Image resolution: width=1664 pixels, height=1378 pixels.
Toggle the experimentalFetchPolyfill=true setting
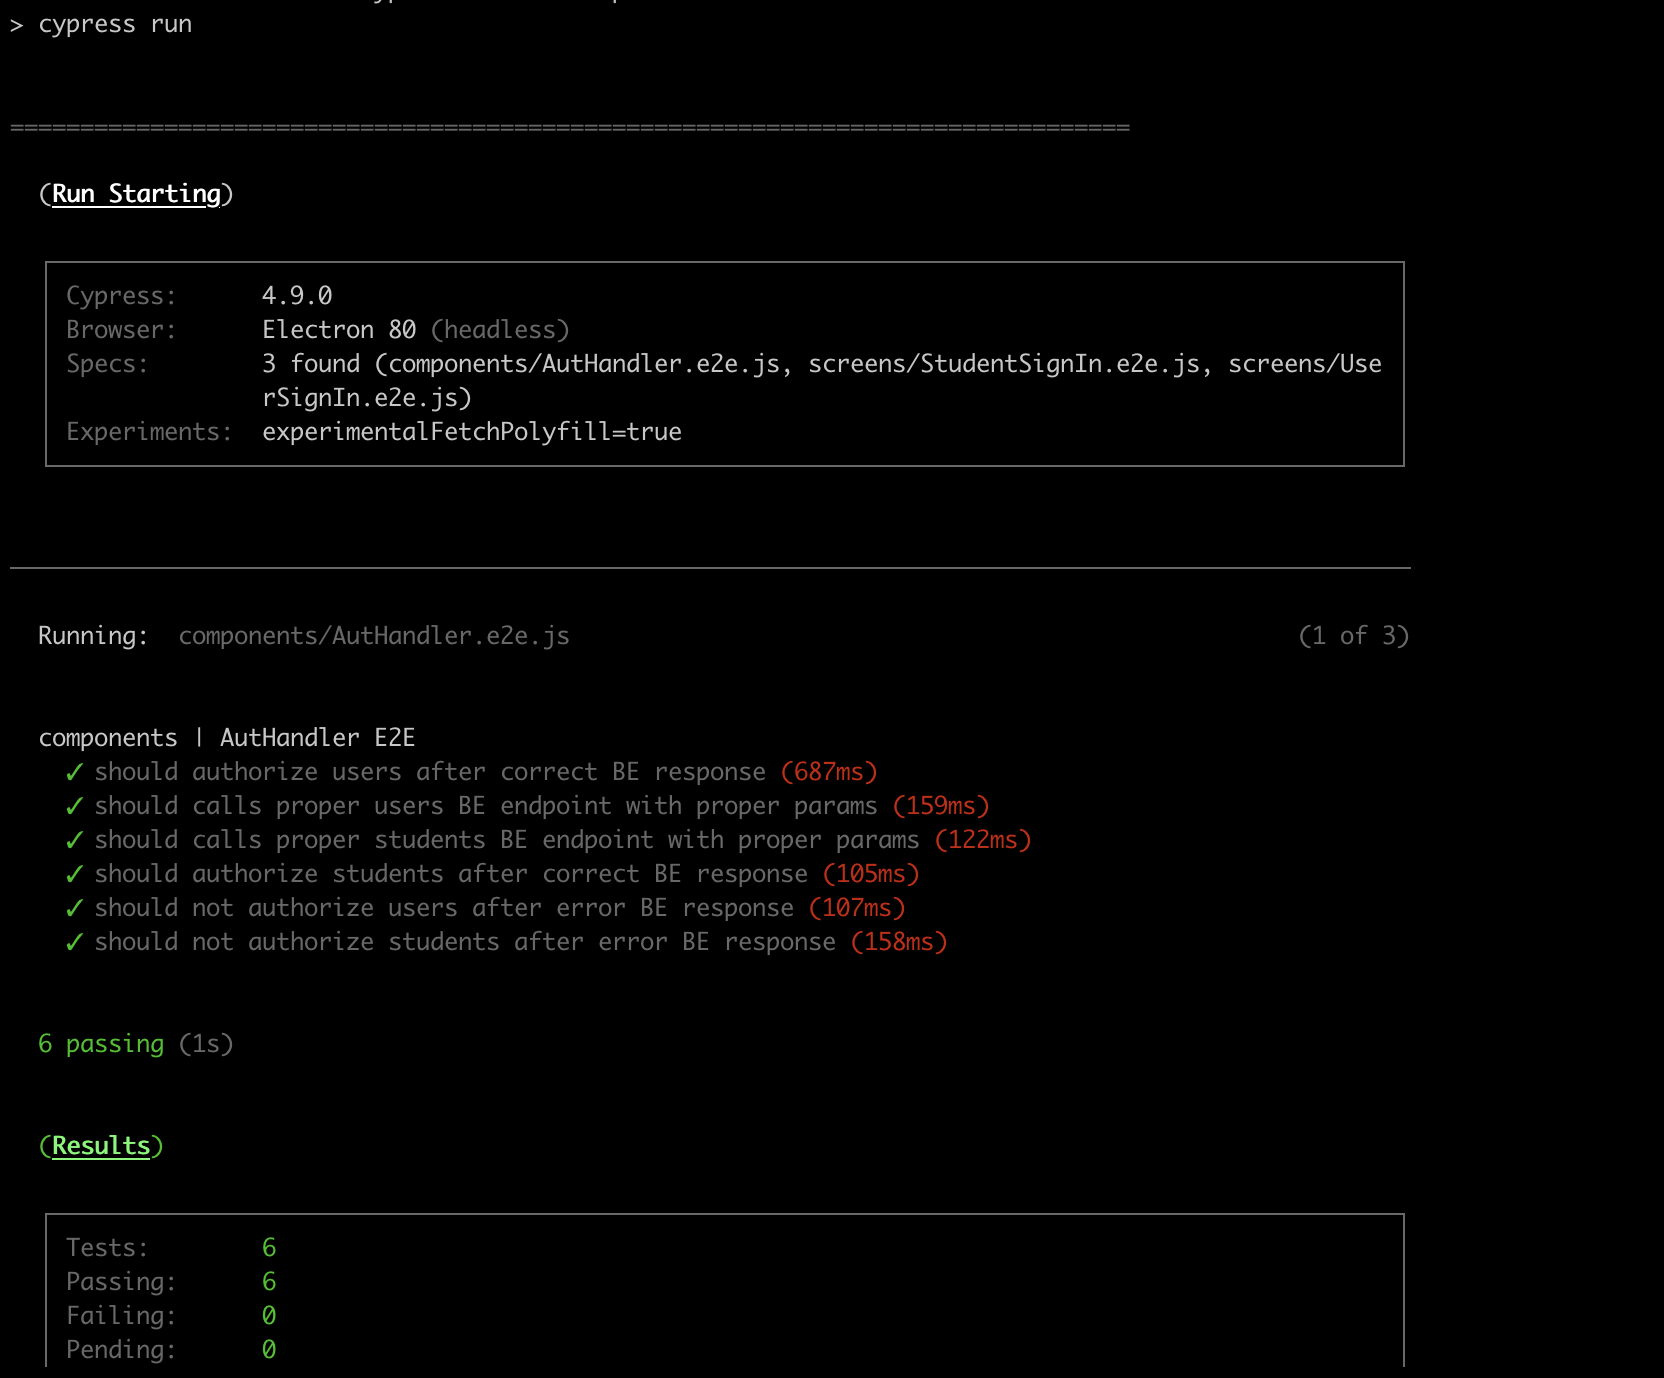point(471,431)
